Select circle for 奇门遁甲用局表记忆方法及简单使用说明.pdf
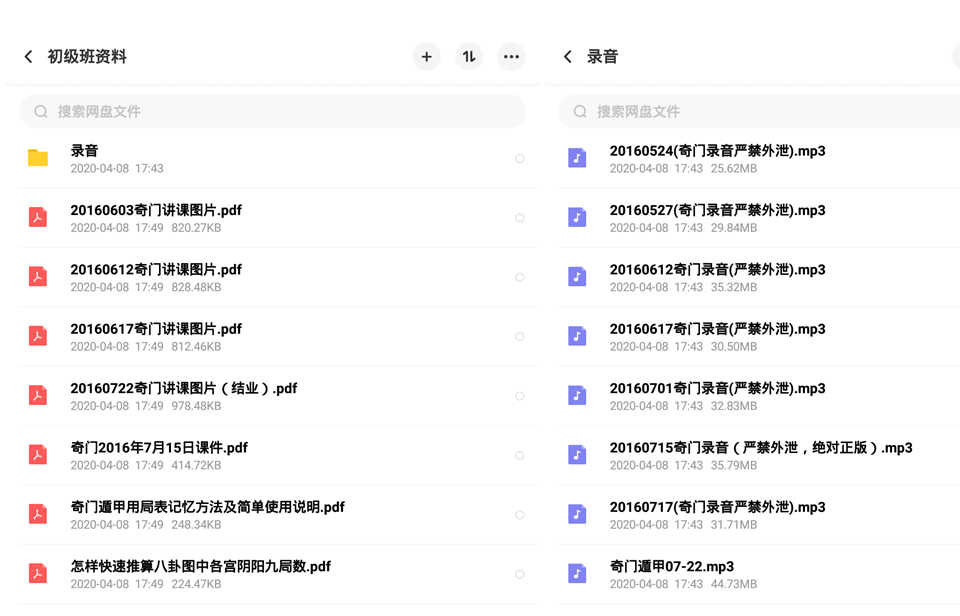960x616 pixels. (x=520, y=515)
